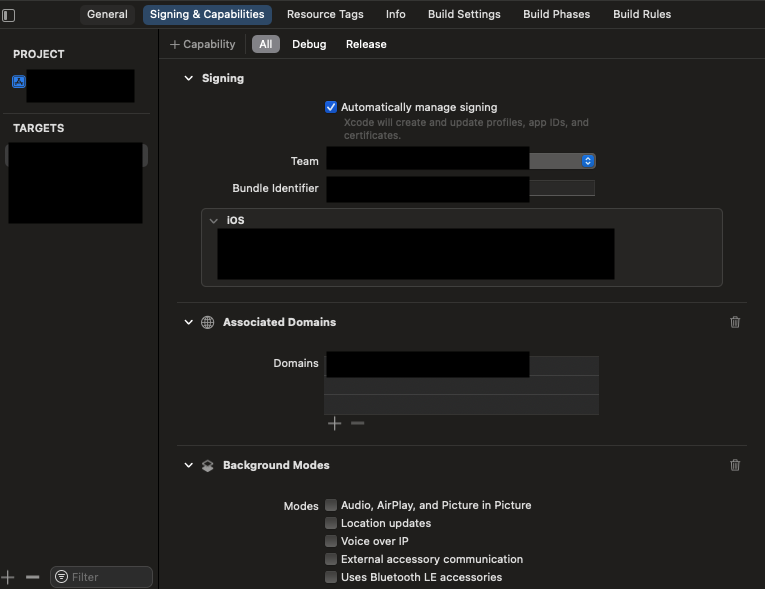Collapse the Associated Domains section
Screen dimensions: 765x589
[x=188, y=322]
